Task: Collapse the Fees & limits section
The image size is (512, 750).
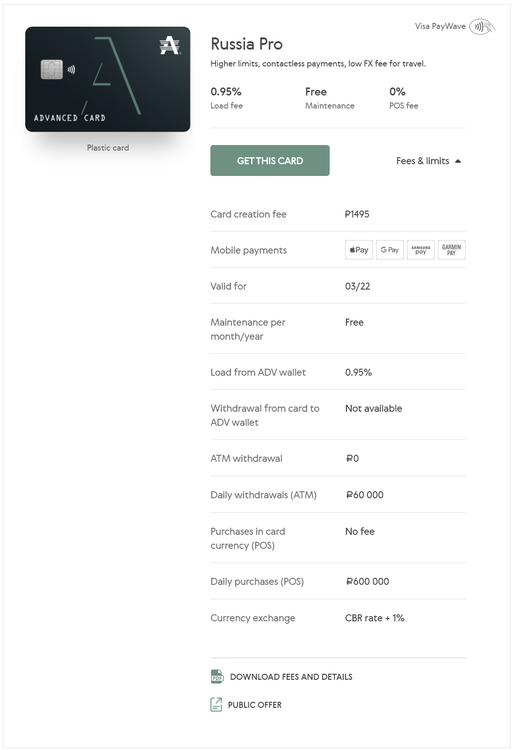Action: [x=428, y=161]
